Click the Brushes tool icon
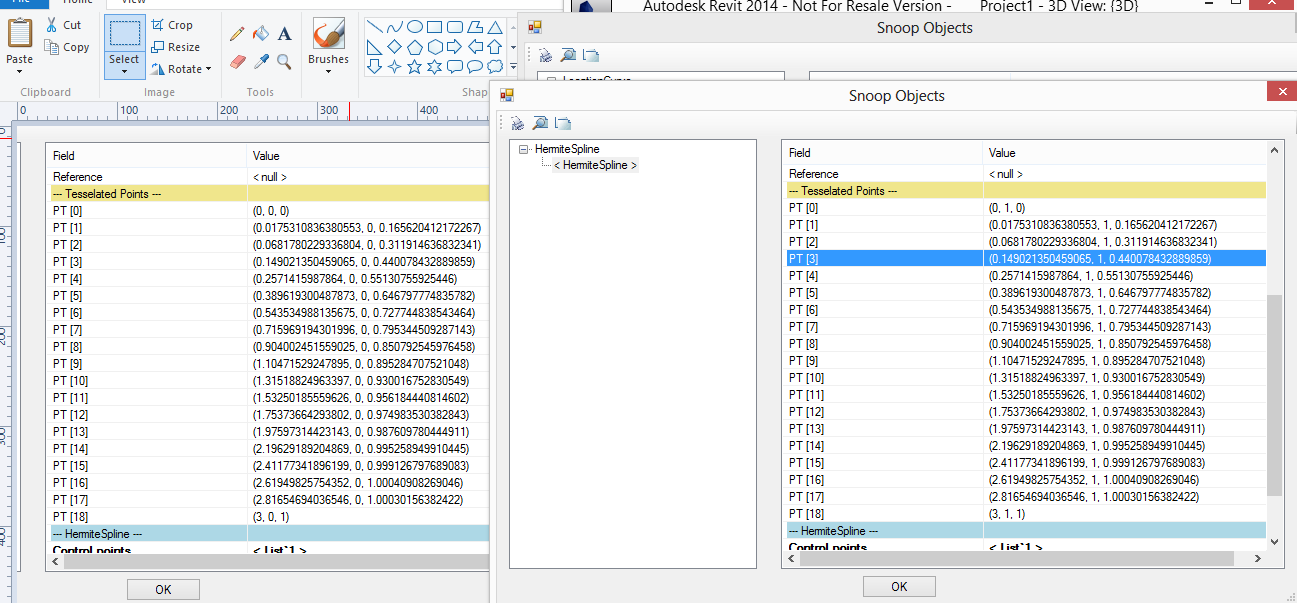 coord(328,35)
